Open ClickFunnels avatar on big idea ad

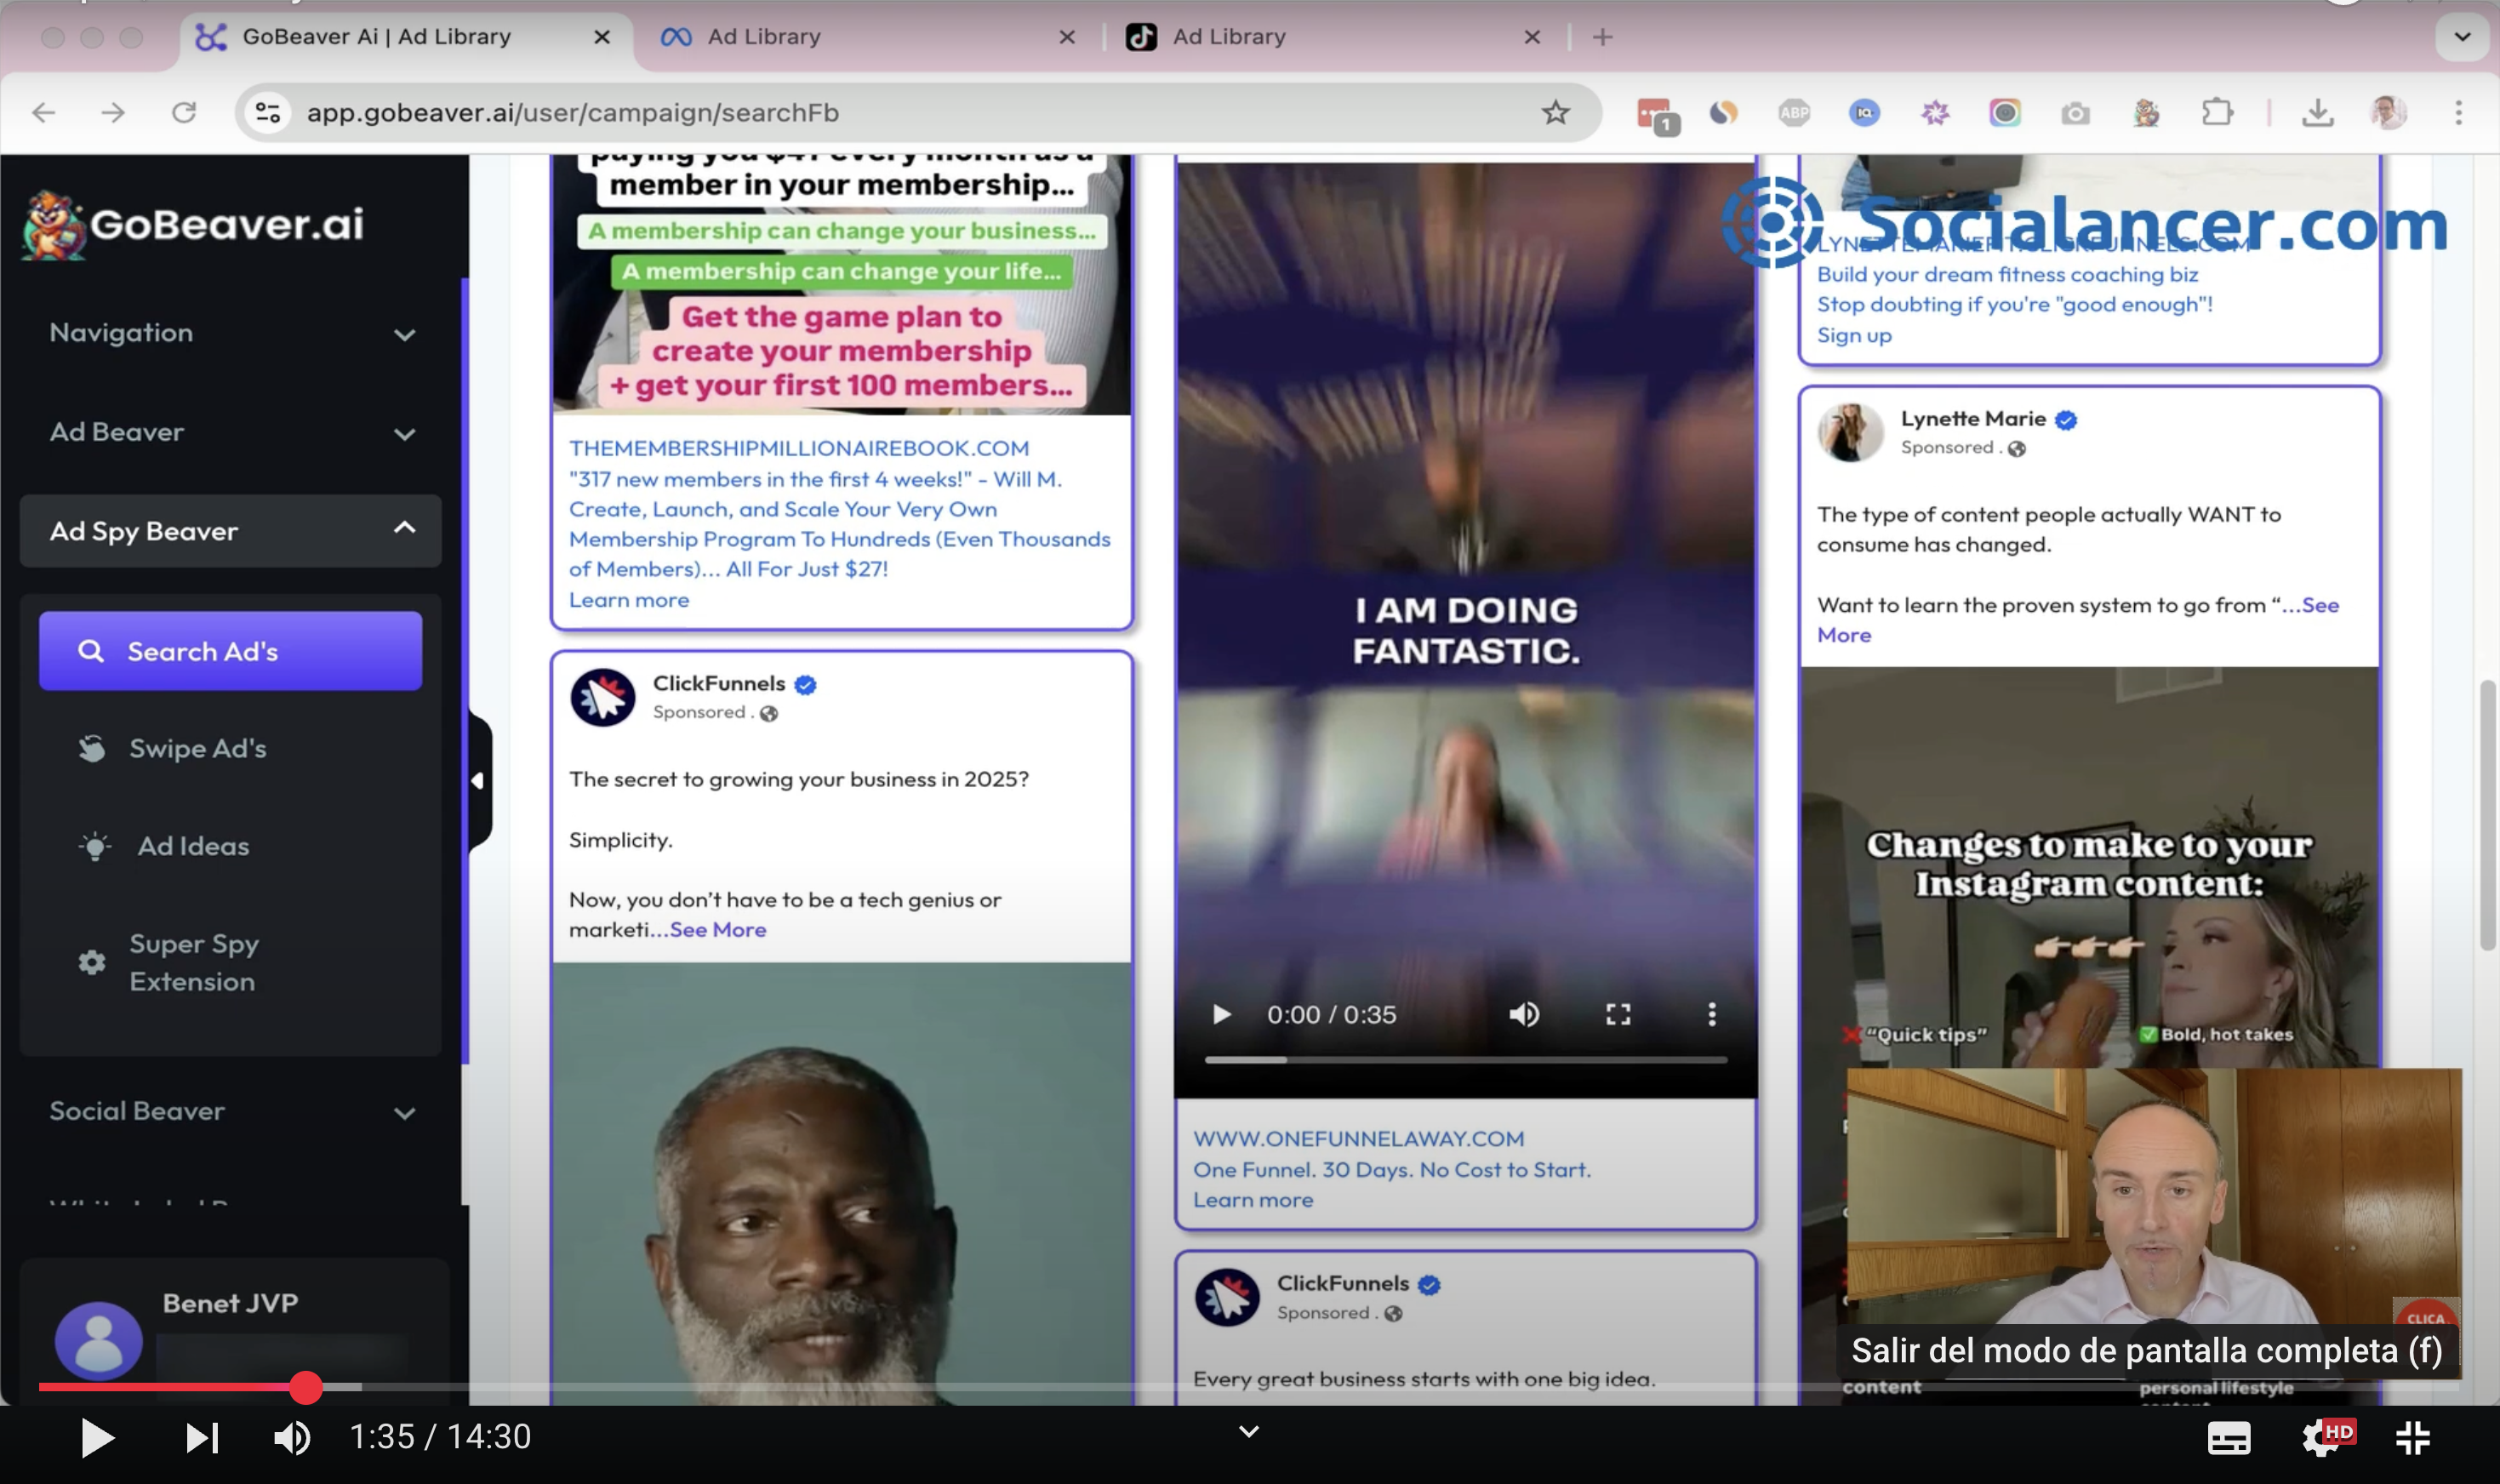(x=1227, y=1297)
